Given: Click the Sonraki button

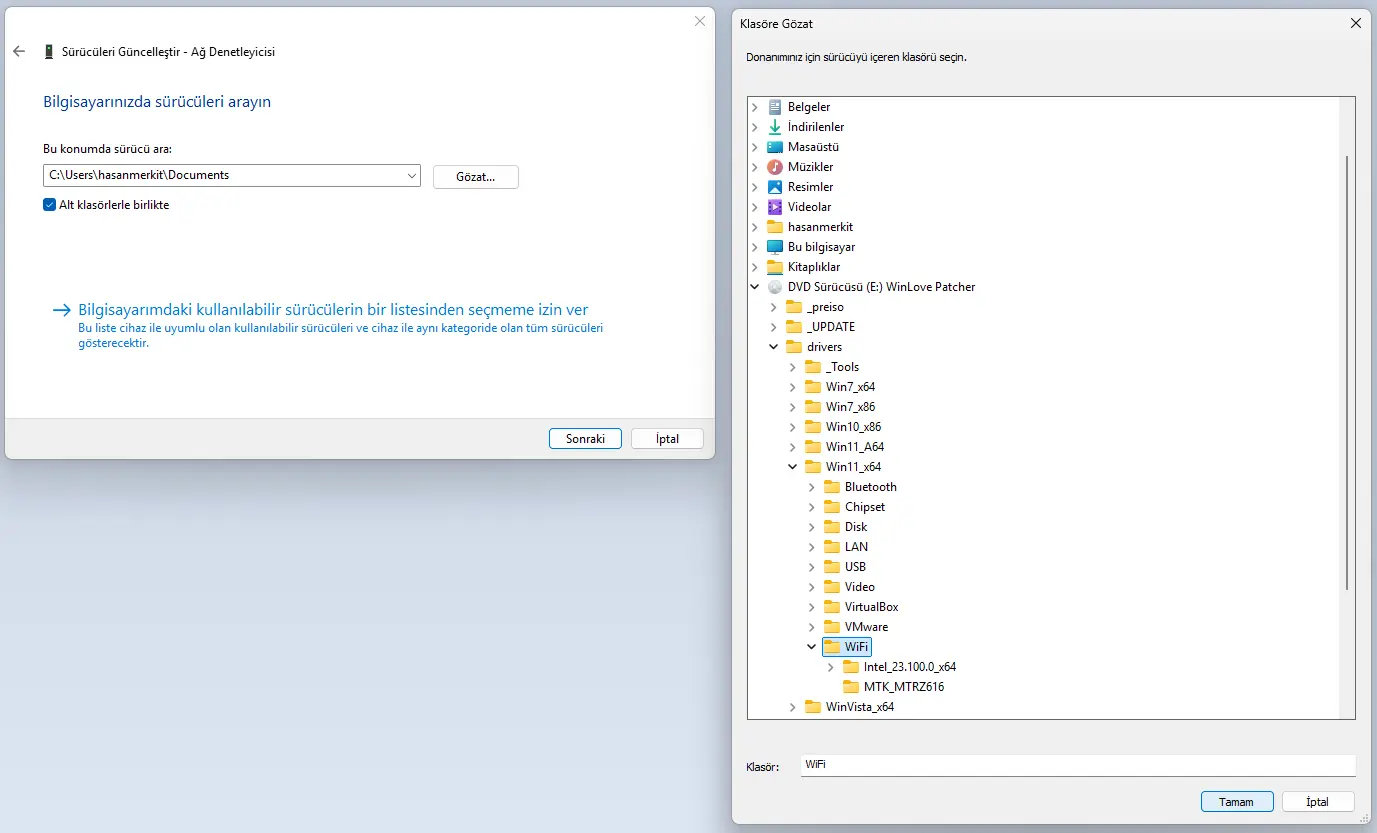Looking at the screenshot, I should point(586,439).
